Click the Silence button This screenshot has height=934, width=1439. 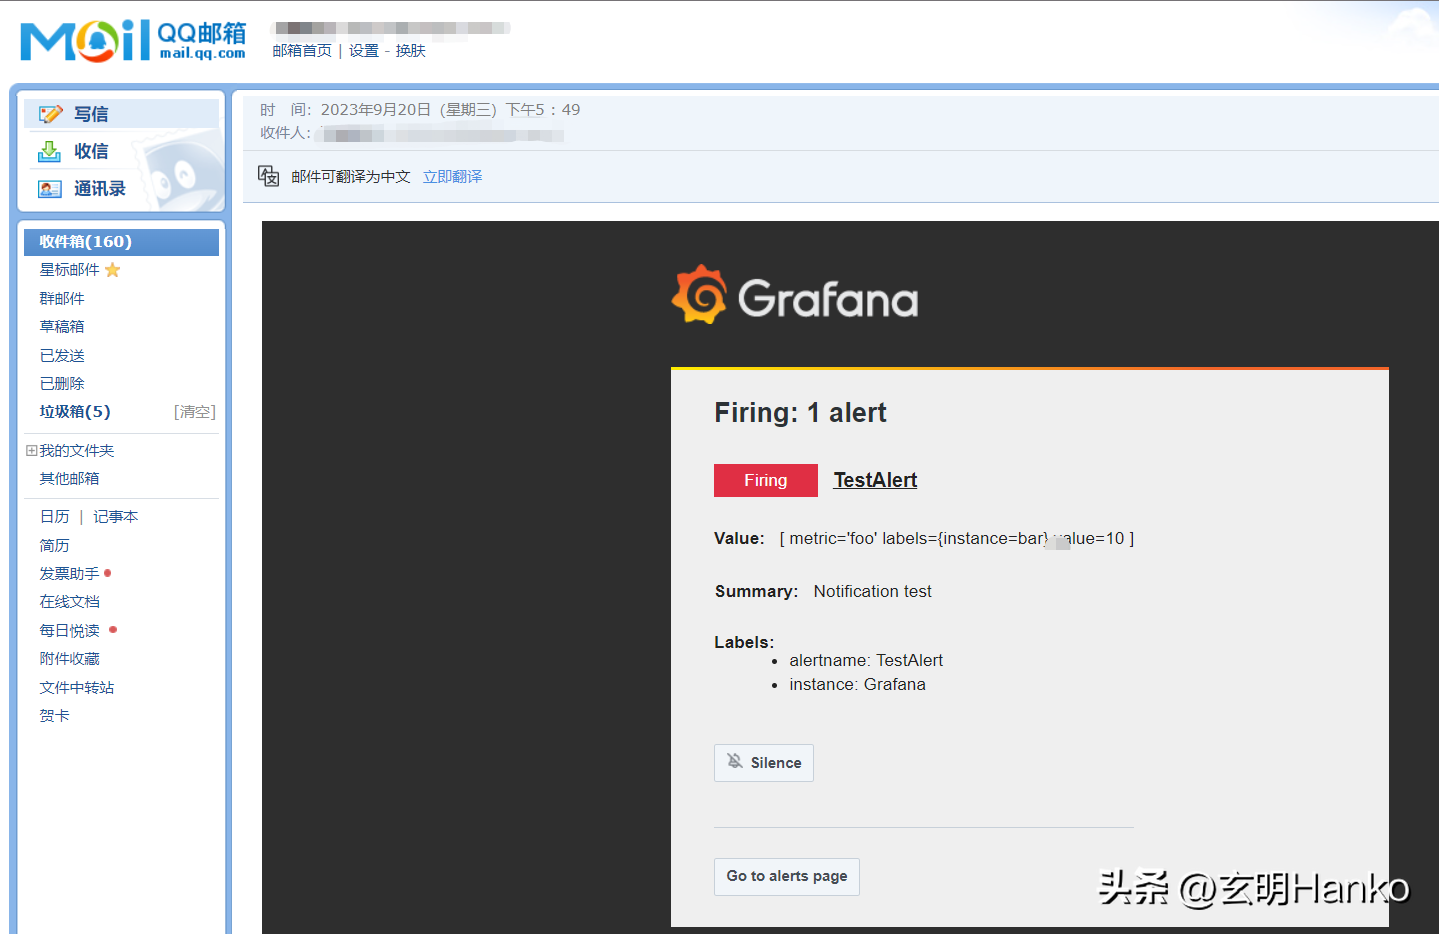[x=764, y=763]
